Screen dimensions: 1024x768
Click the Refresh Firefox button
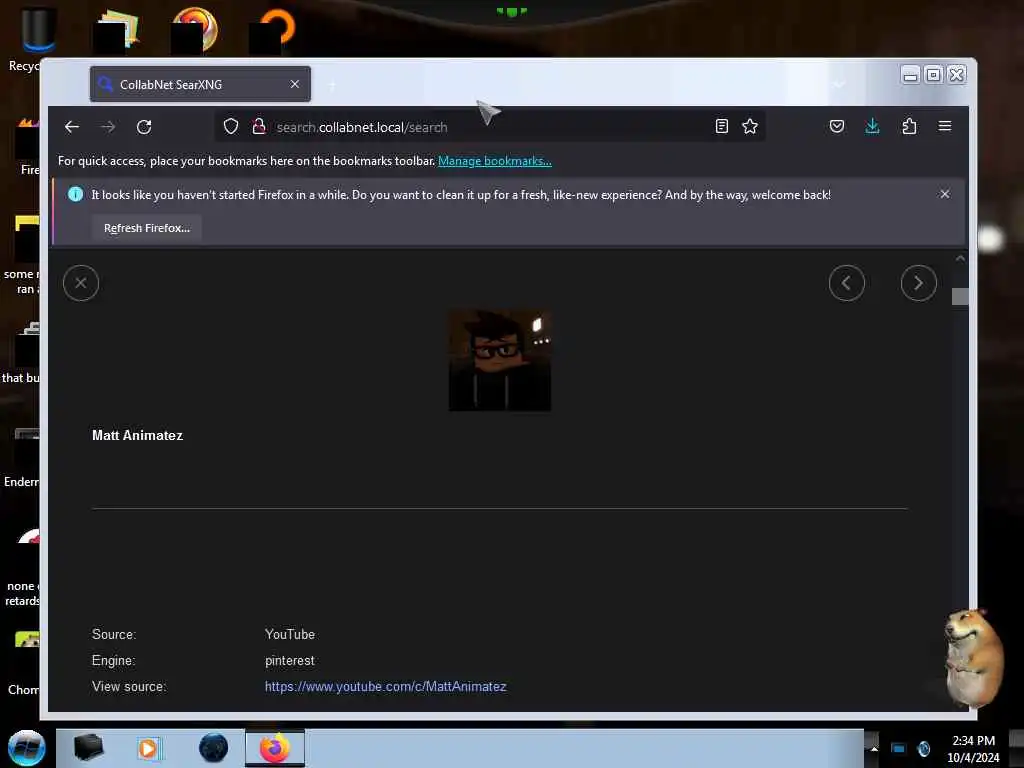tap(147, 228)
